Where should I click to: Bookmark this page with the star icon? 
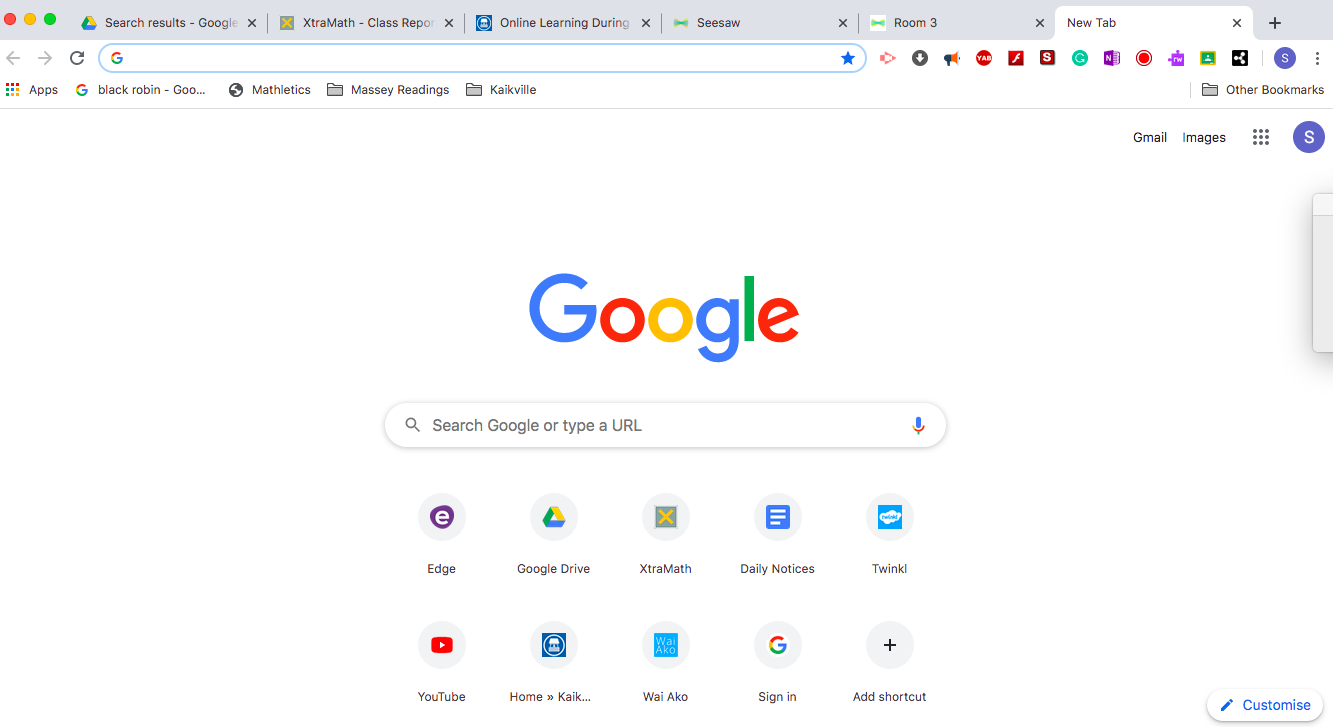coord(848,58)
